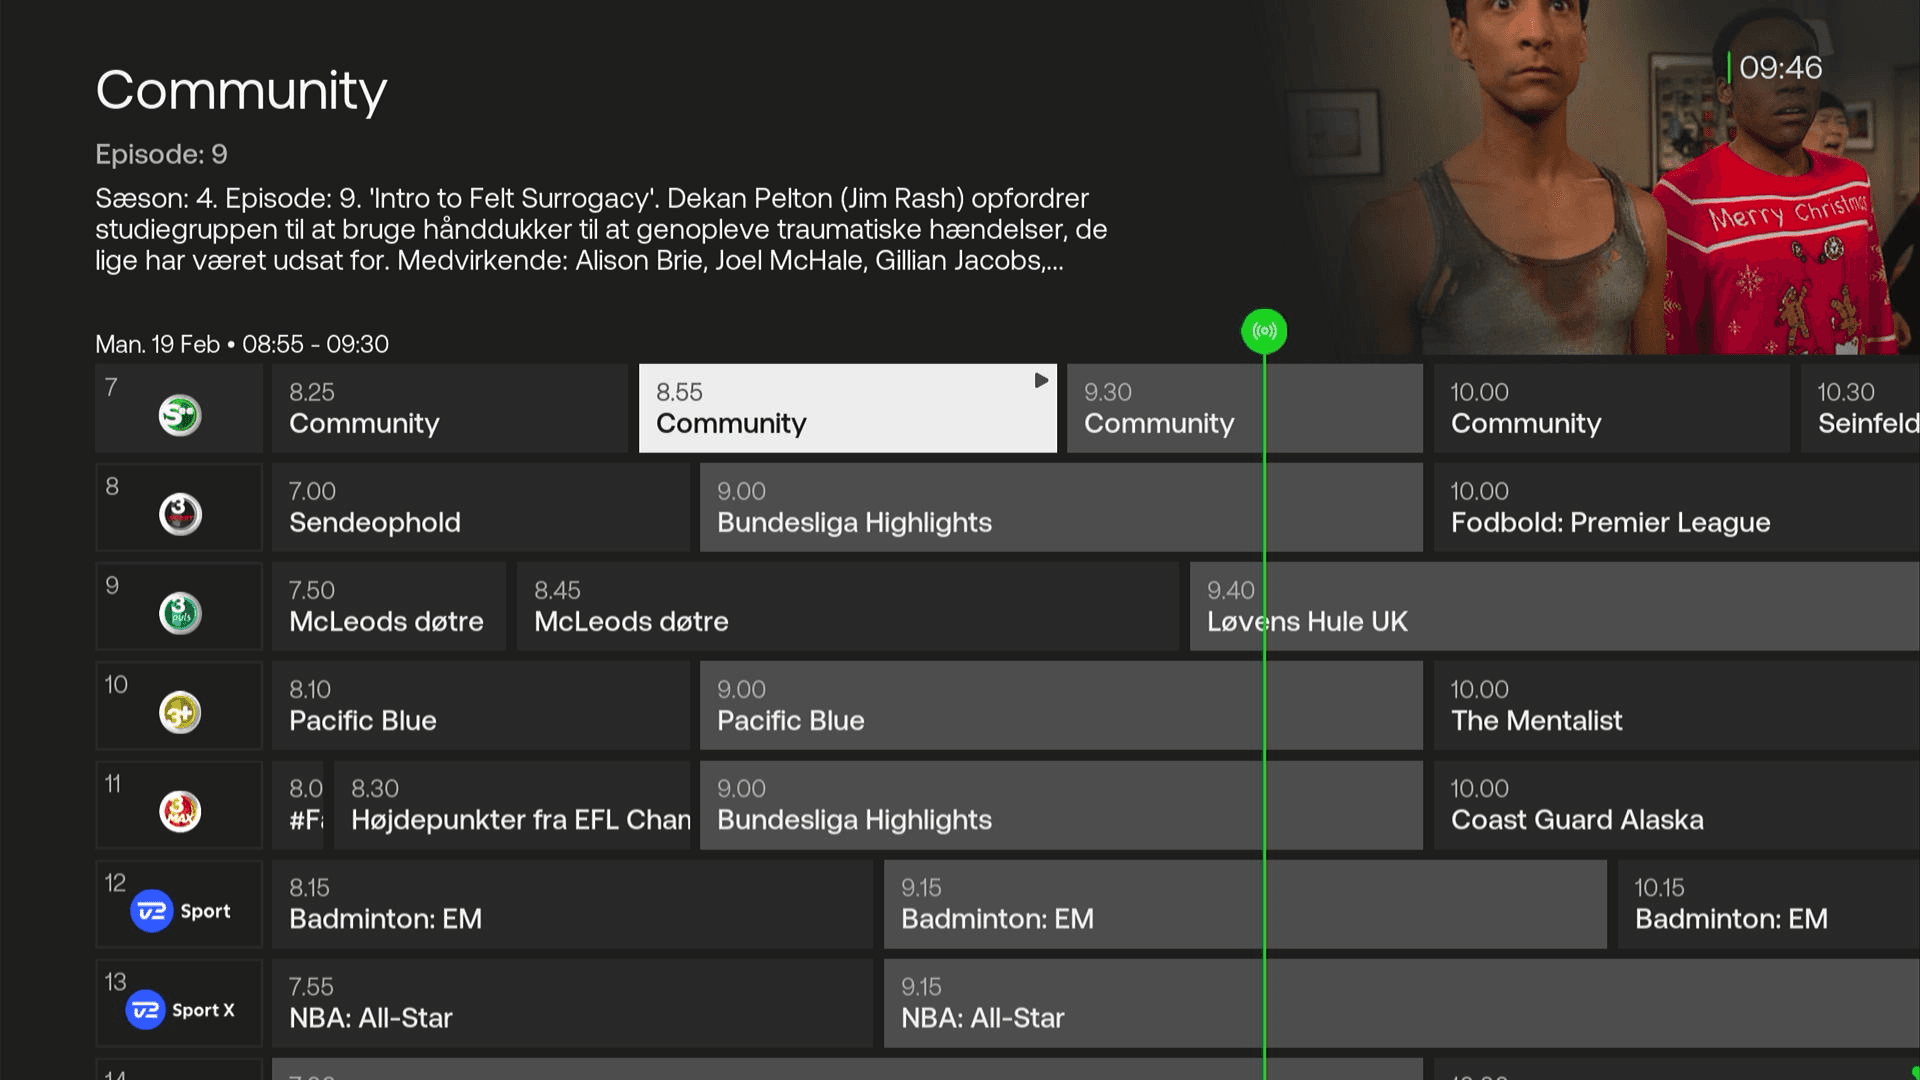The width and height of the screenshot is (1920, 1080).
Task: Select Bundesliga Highlights at 9.00 on channel 8
Action: (x=1060, y=507)
